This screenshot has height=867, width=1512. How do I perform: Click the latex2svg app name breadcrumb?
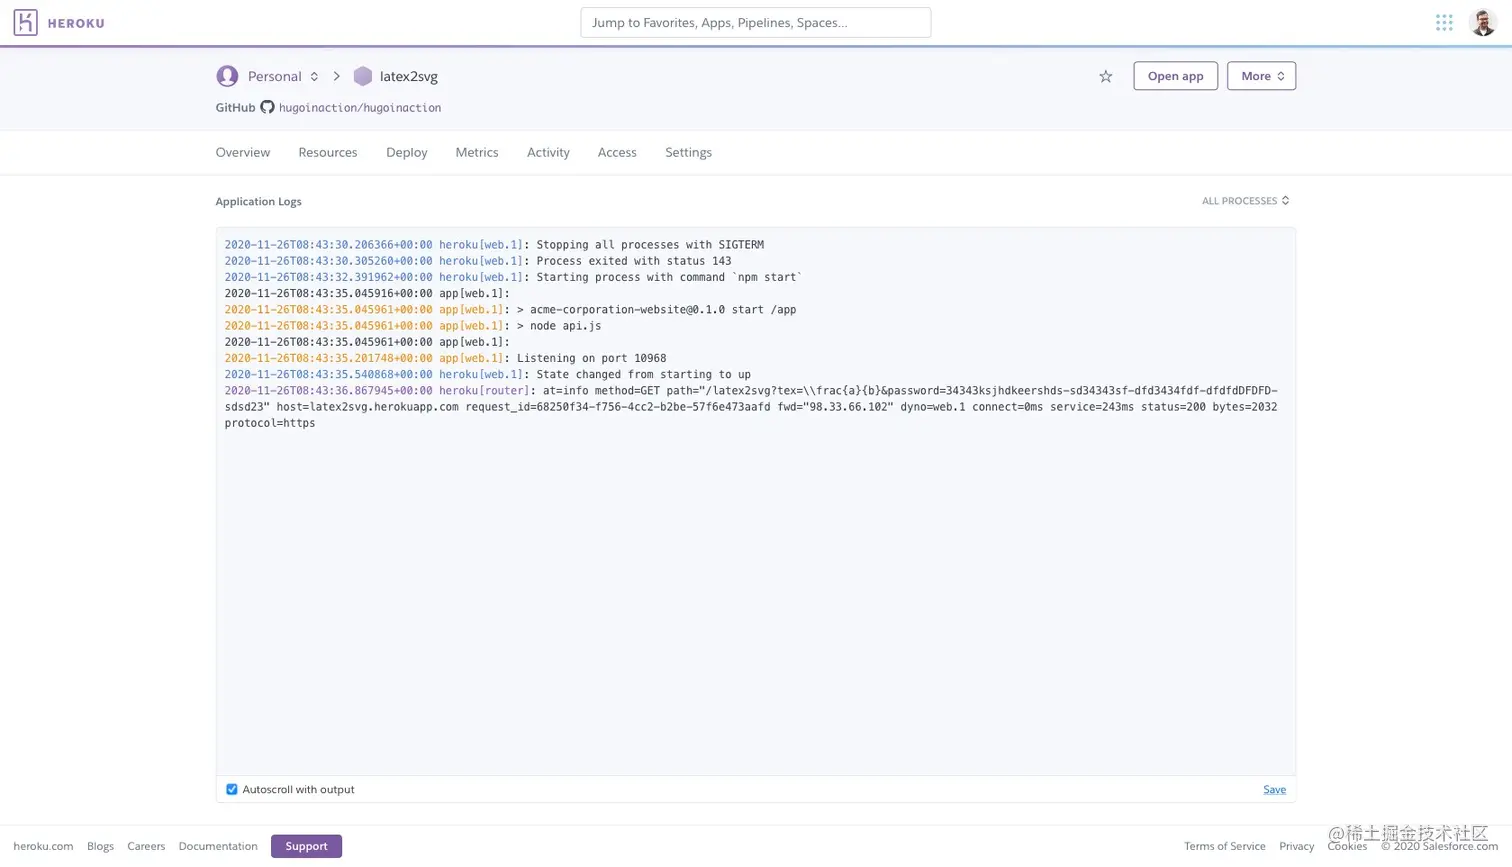pos(409,76)
